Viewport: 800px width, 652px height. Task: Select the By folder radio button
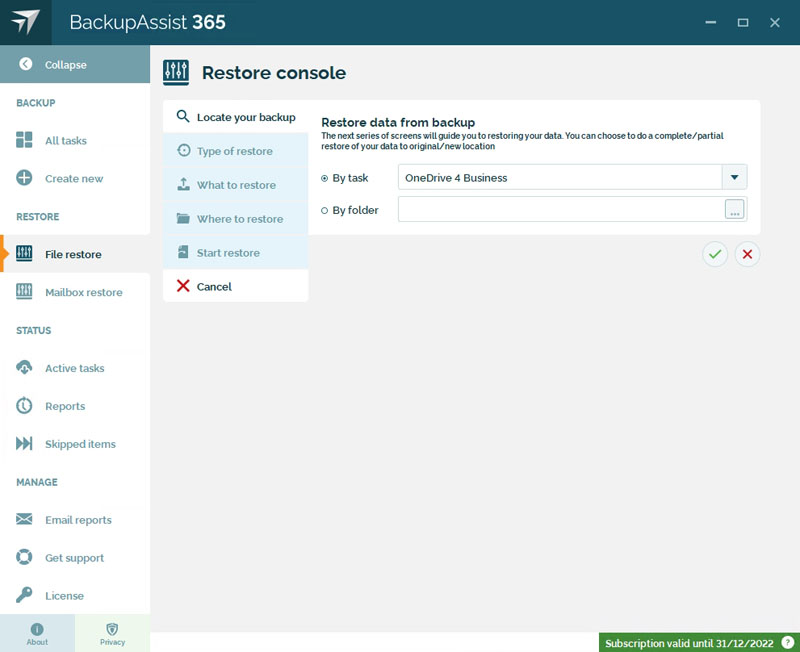click(x=324, y=210)
